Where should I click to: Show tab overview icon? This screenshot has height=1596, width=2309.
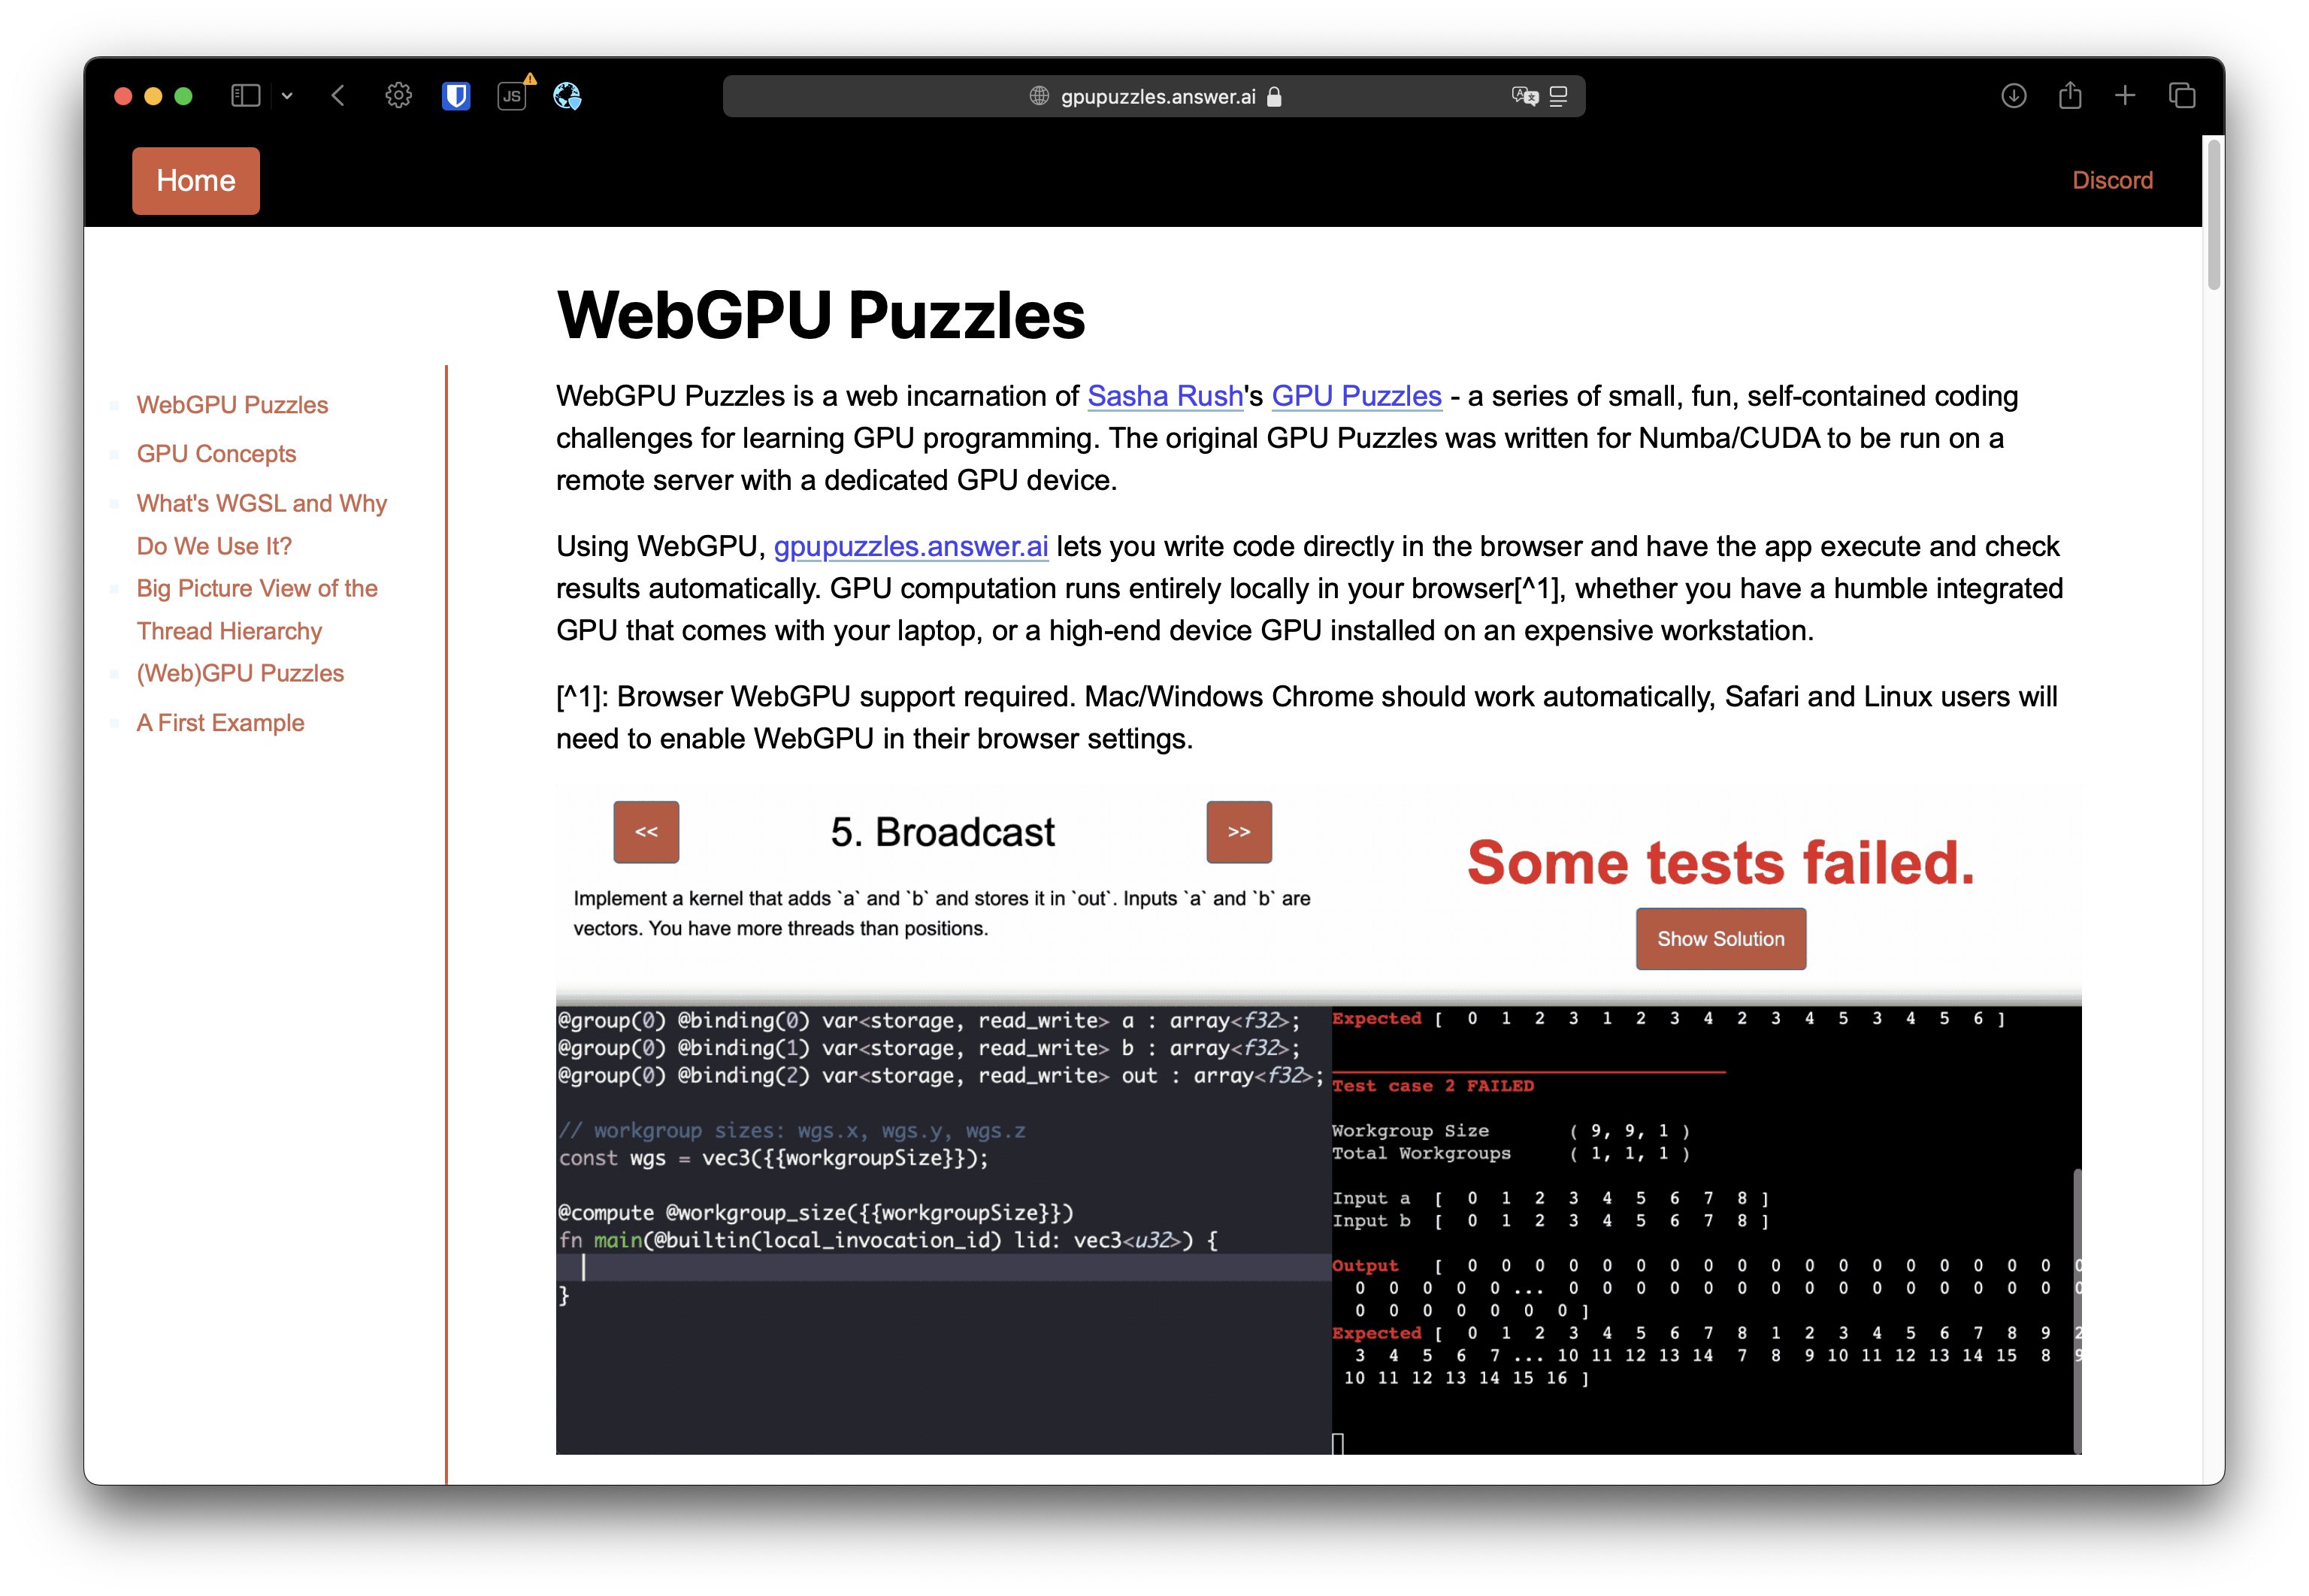point(2182,96)
